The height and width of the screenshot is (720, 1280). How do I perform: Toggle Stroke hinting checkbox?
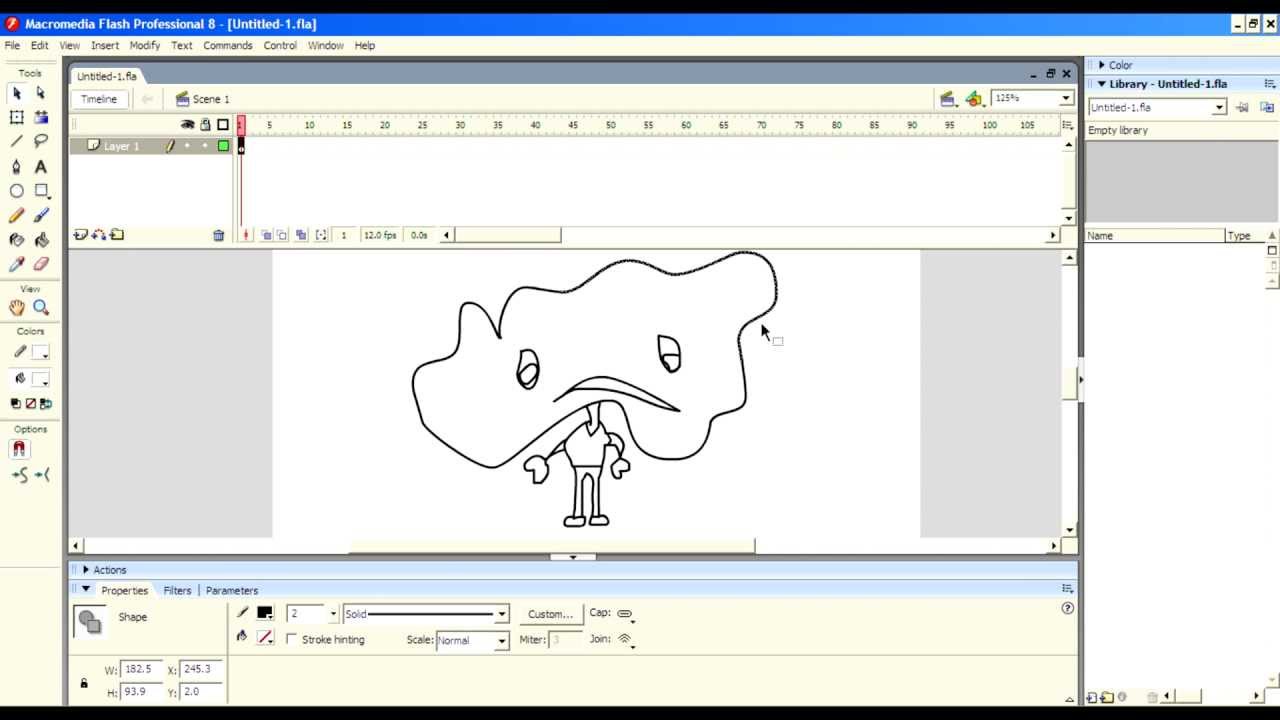click(x=292, y=639)
